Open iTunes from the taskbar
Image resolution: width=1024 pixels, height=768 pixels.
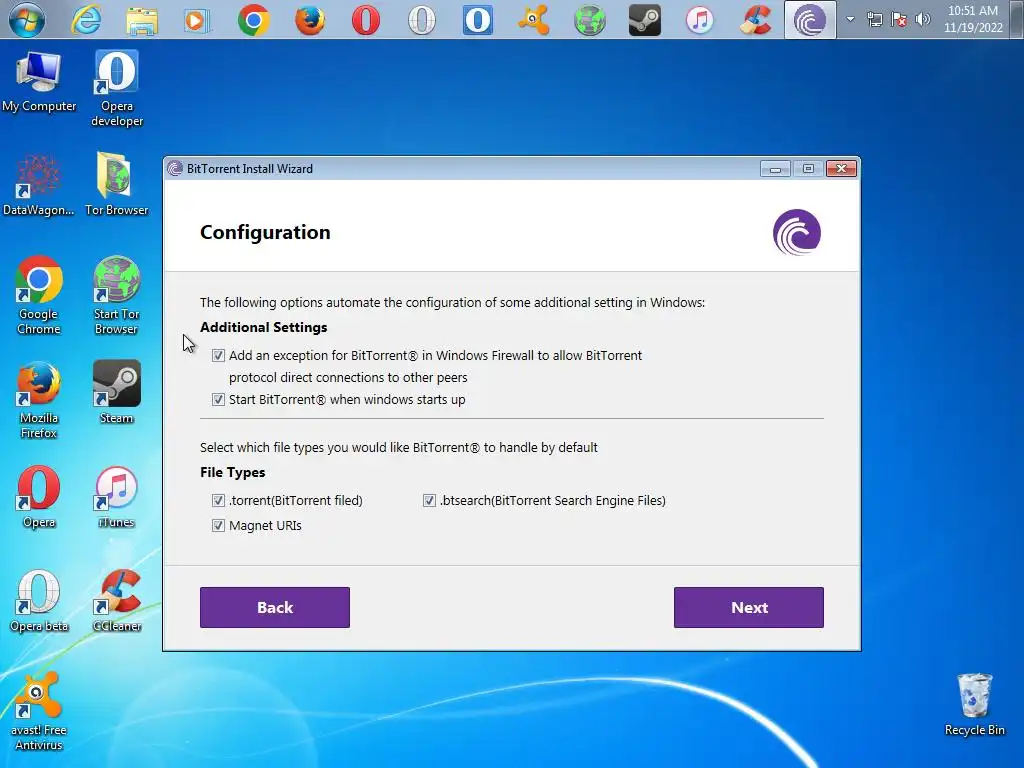(x=700, y=20)
